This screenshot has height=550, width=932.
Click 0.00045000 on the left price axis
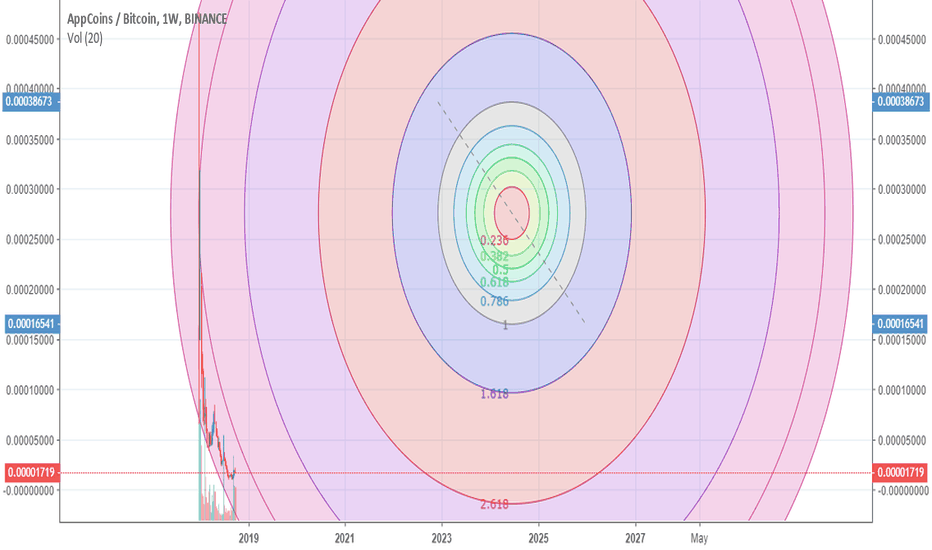coord(30,40)
